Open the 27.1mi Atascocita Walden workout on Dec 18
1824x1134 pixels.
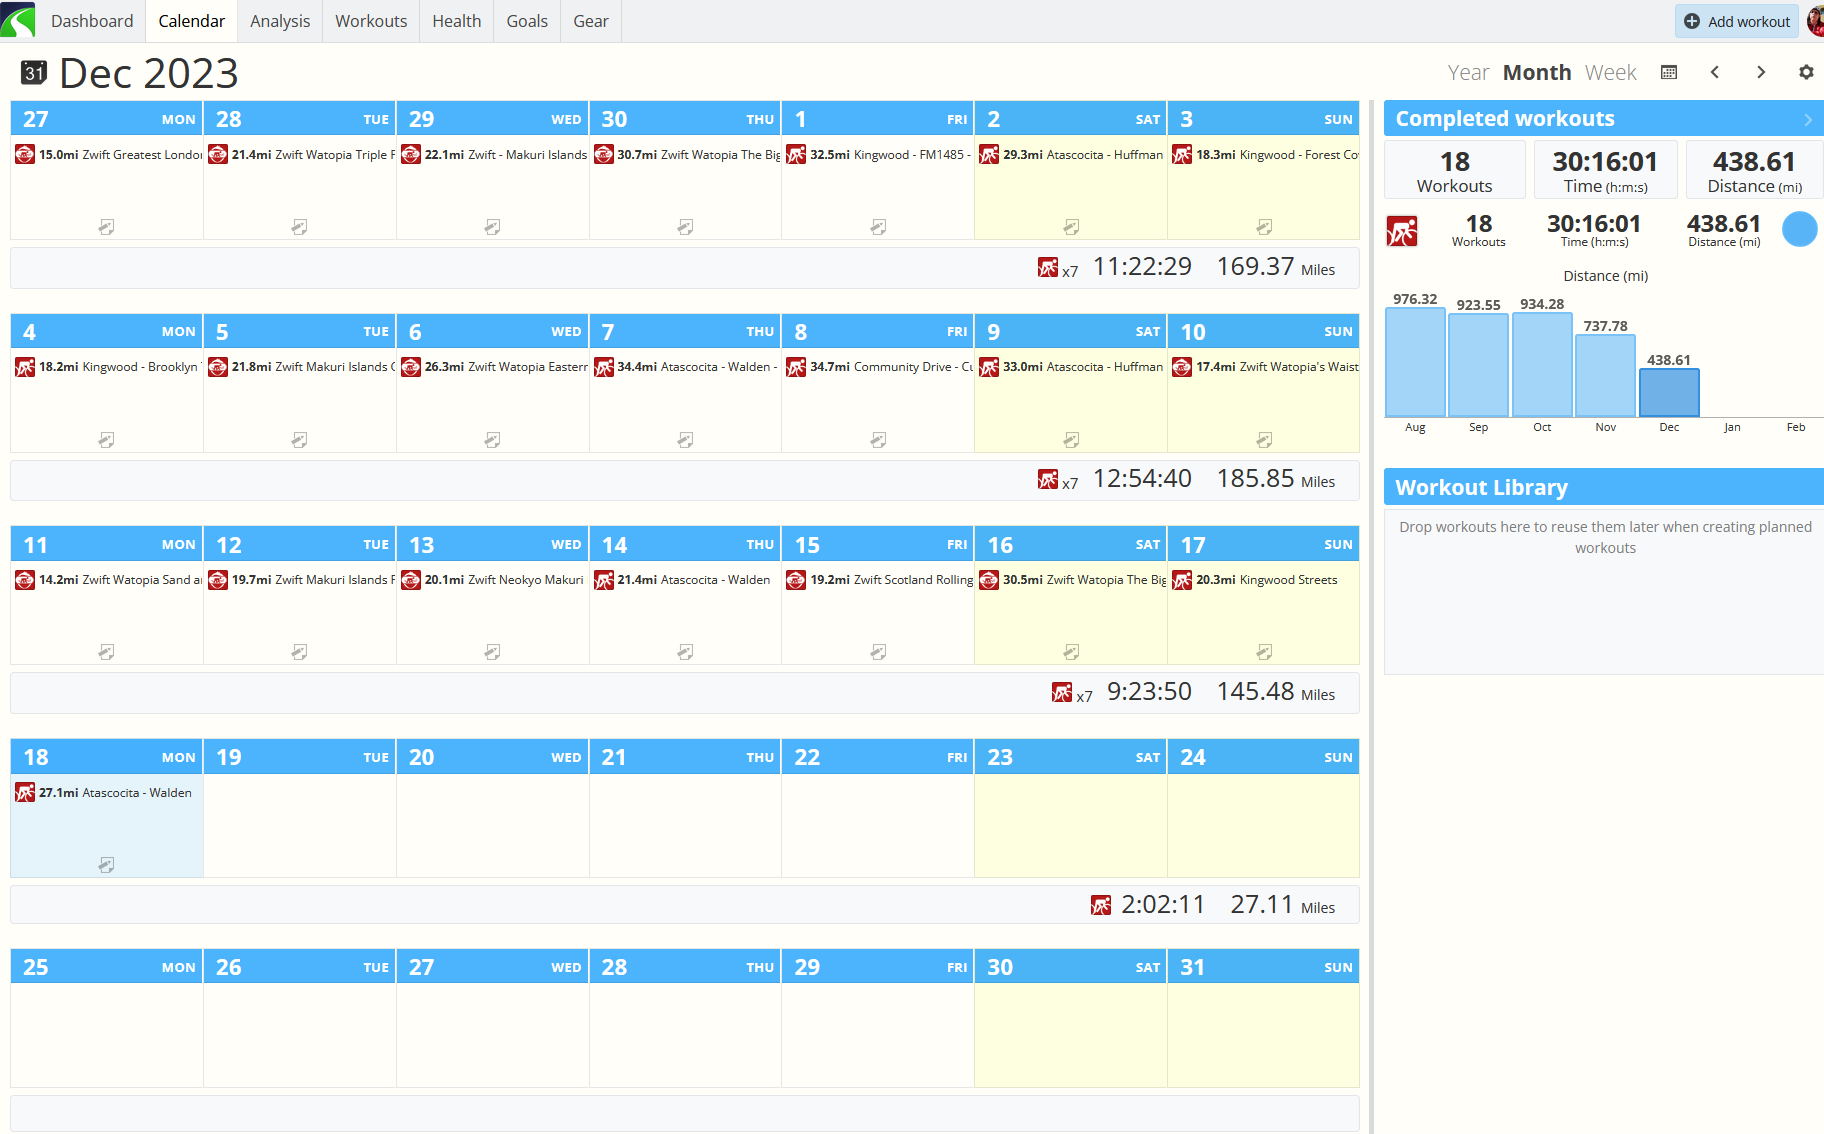(x=108, y=793)
